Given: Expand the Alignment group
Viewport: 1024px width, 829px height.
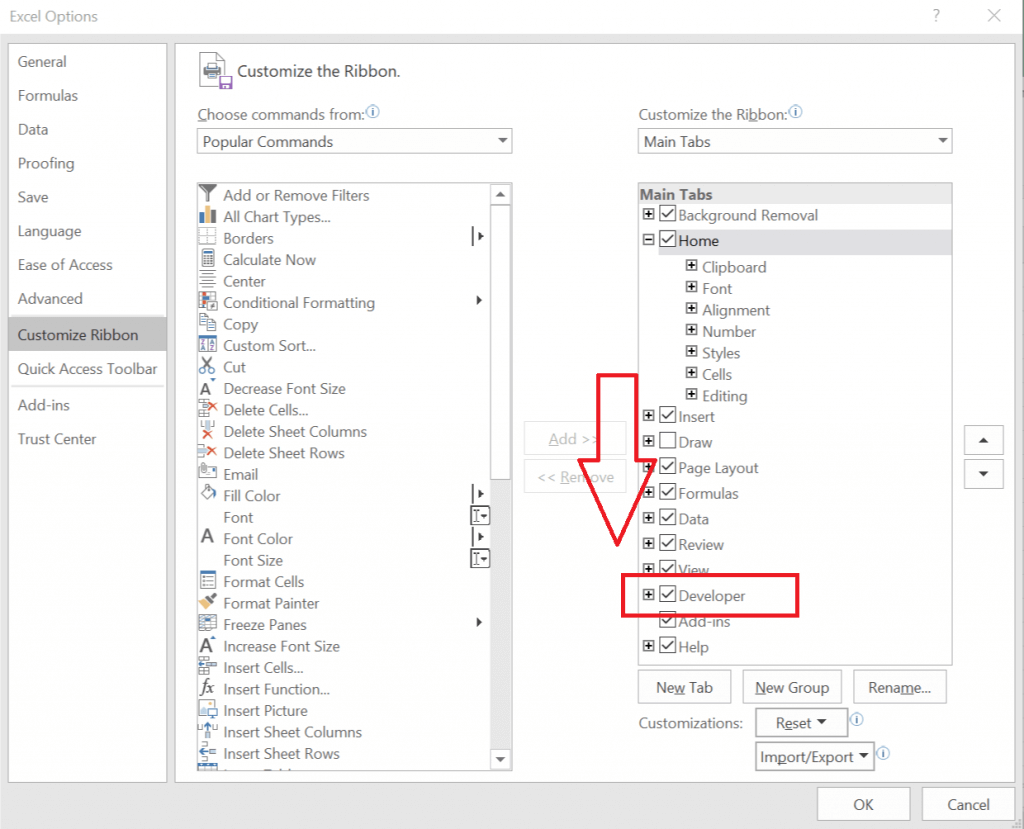Looking at the screenshot, I should tap(692, 308).
